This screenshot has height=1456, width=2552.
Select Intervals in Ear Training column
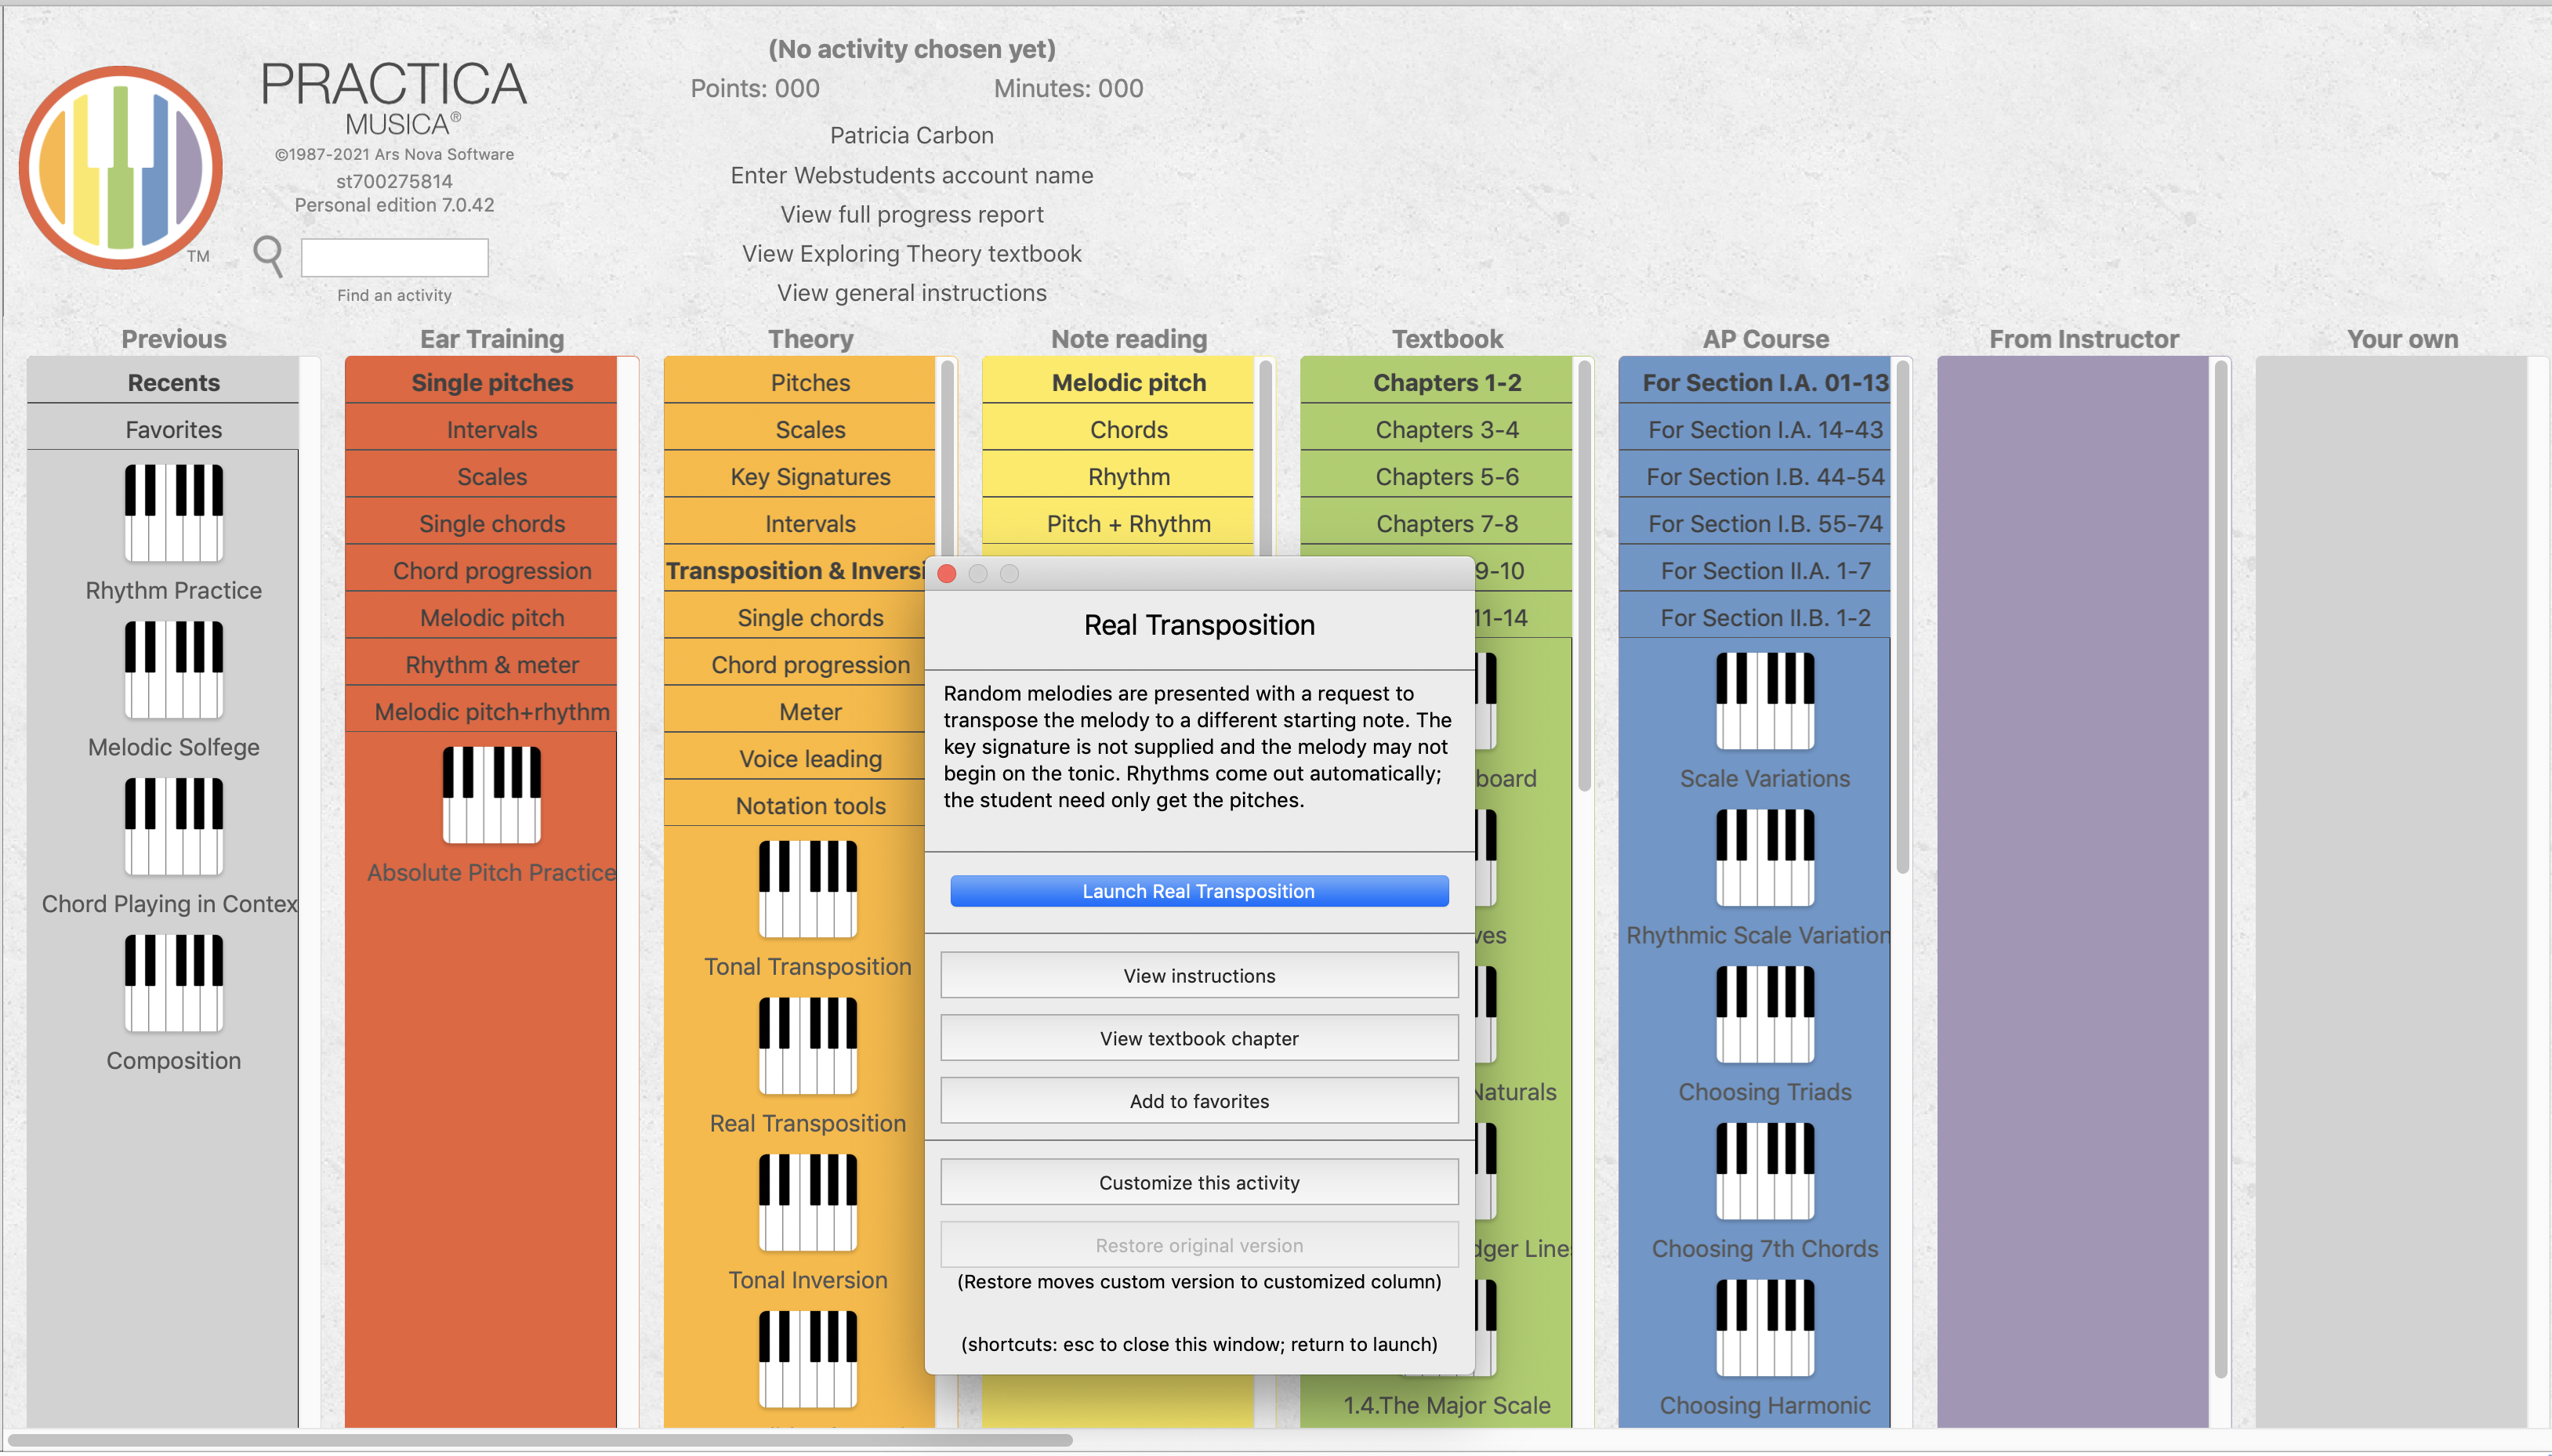coord(481,429)
